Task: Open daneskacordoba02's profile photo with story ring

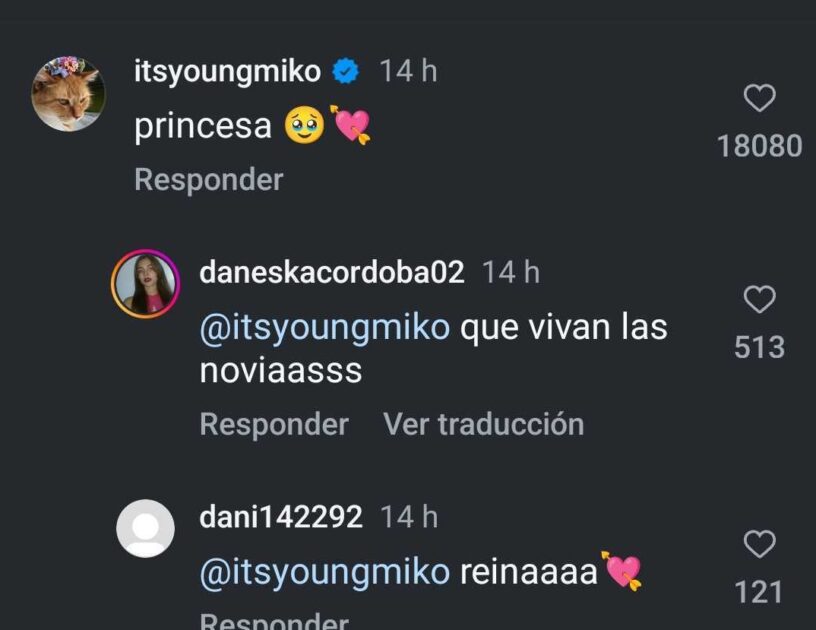Action: (146, 285)
